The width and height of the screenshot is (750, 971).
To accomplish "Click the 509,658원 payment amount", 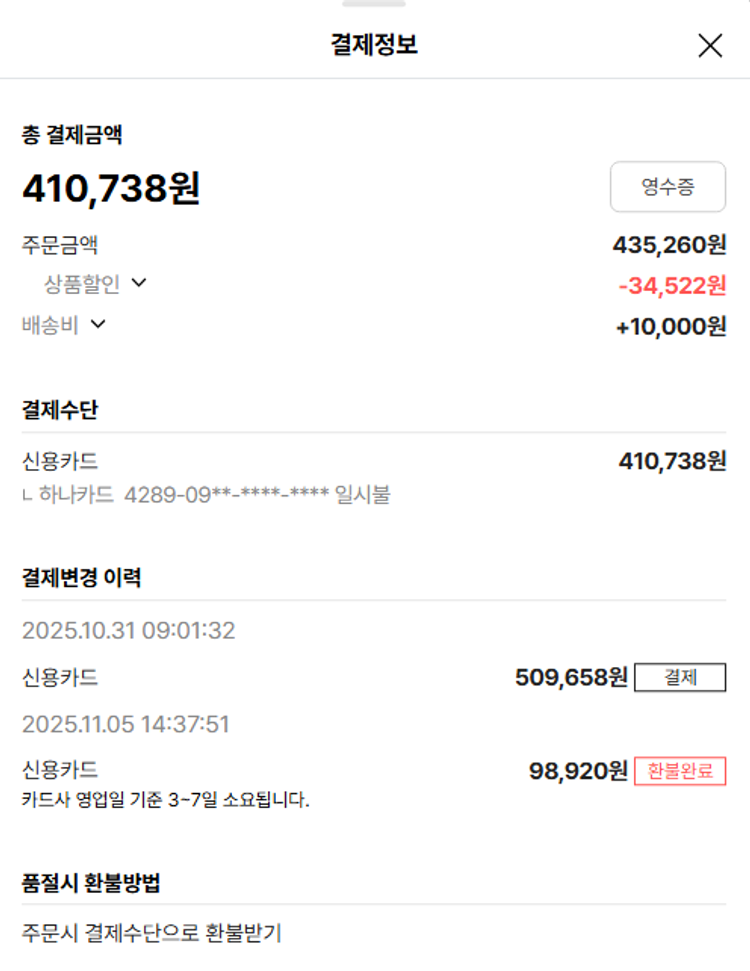I will coord(571,678).
